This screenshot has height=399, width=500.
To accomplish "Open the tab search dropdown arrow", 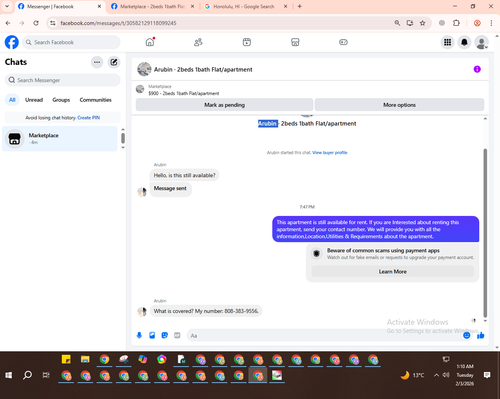I will 7,6.
